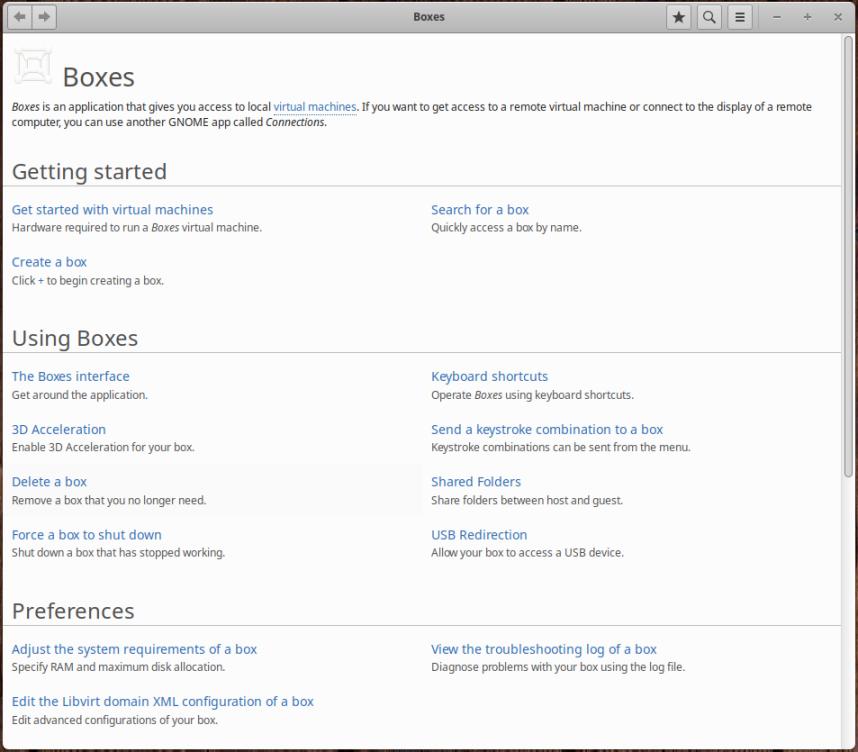Click the Boxes application logo icon
The image size is (858, 752).
click(x=33, y=67)
